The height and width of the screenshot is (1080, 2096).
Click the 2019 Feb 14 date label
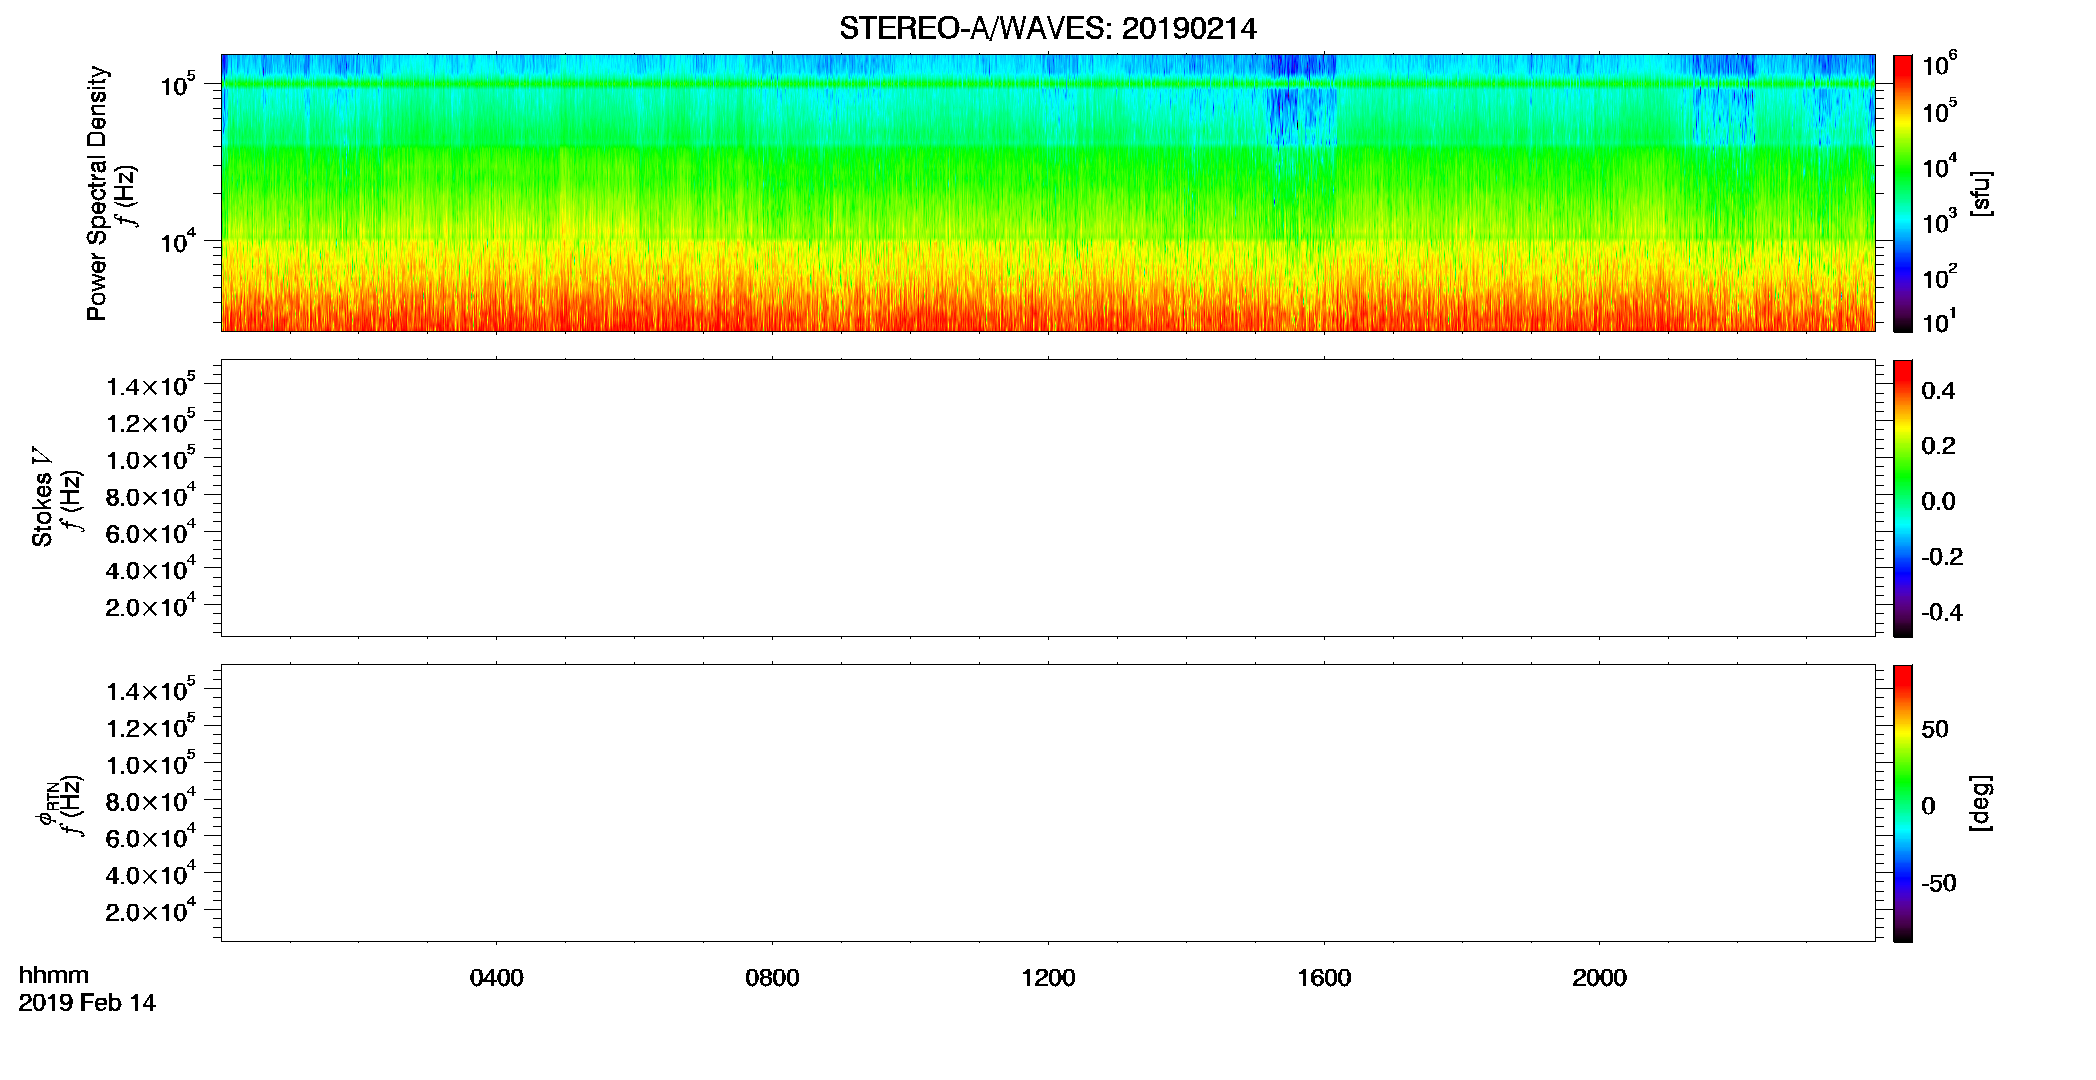[87, 1003]
